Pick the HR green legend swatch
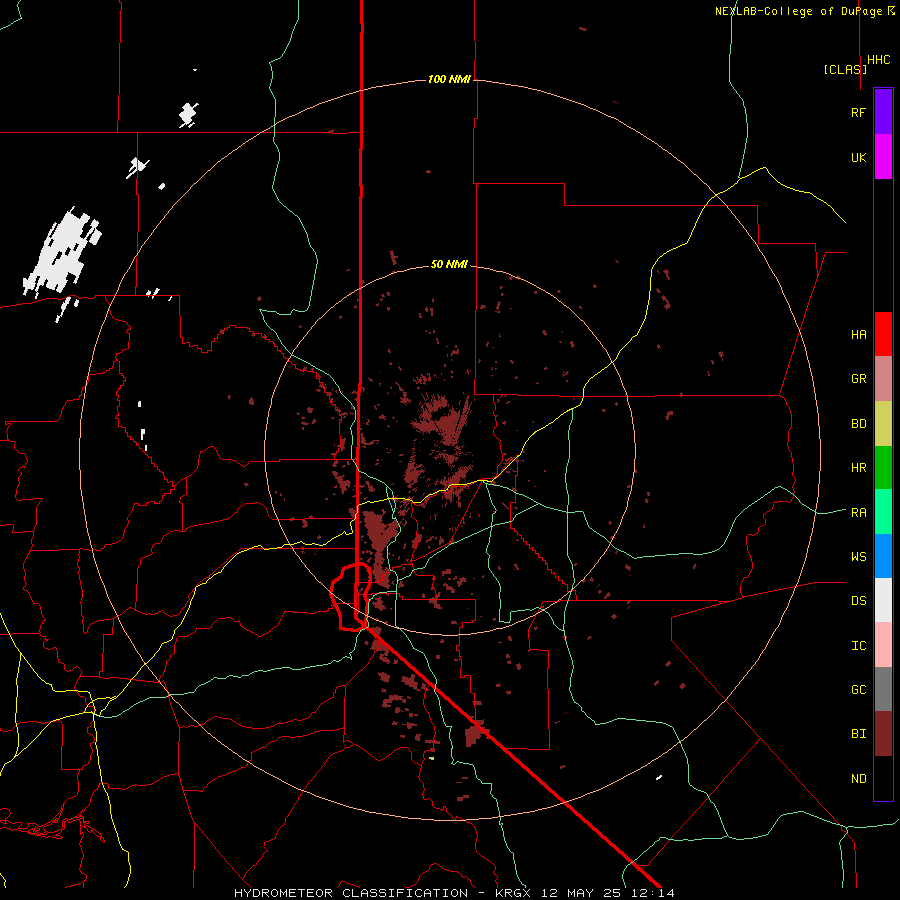This screenshot has width=900, height=900. [x=883, y=467]
